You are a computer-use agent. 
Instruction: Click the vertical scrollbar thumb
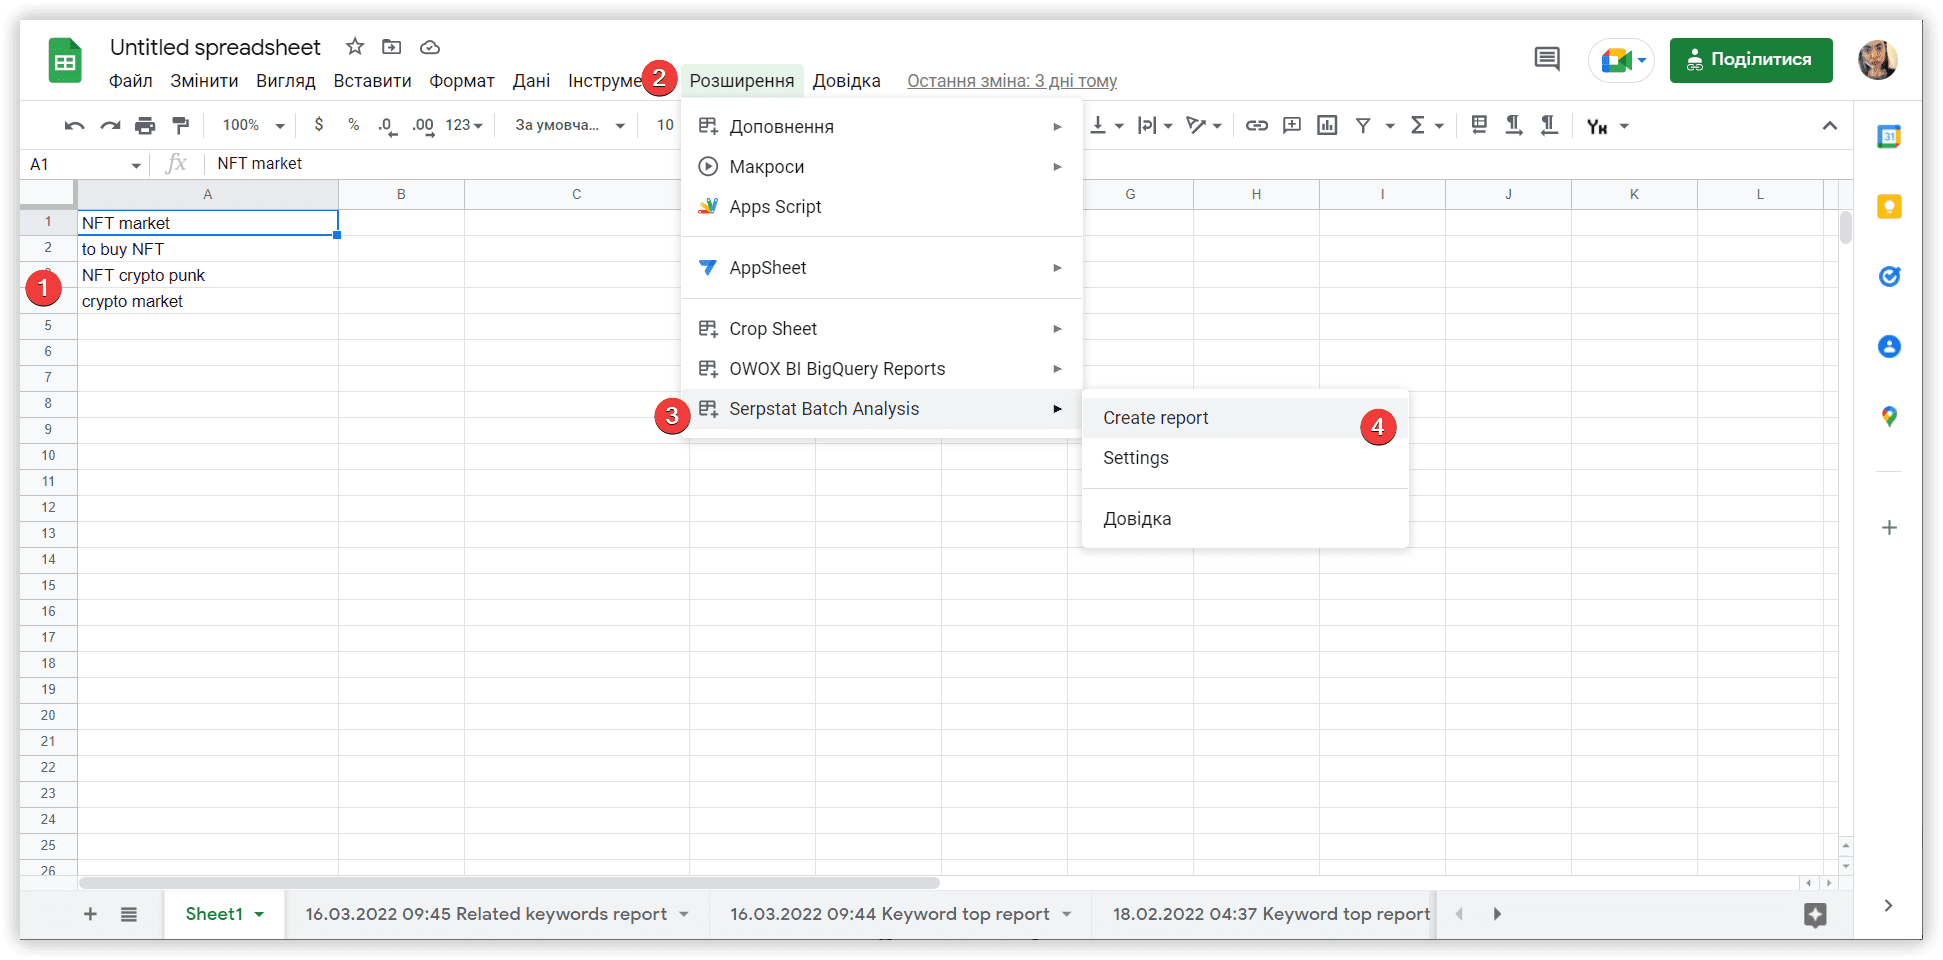click(x=1846, y=228)
